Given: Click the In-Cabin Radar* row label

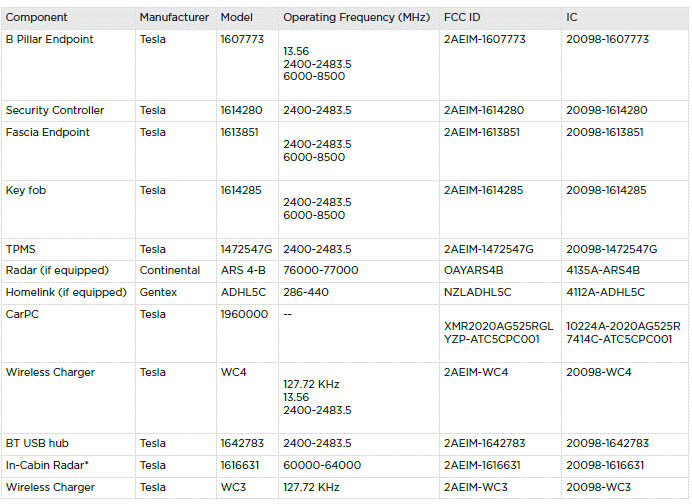Looking at the screenshot, I should 47,466.
